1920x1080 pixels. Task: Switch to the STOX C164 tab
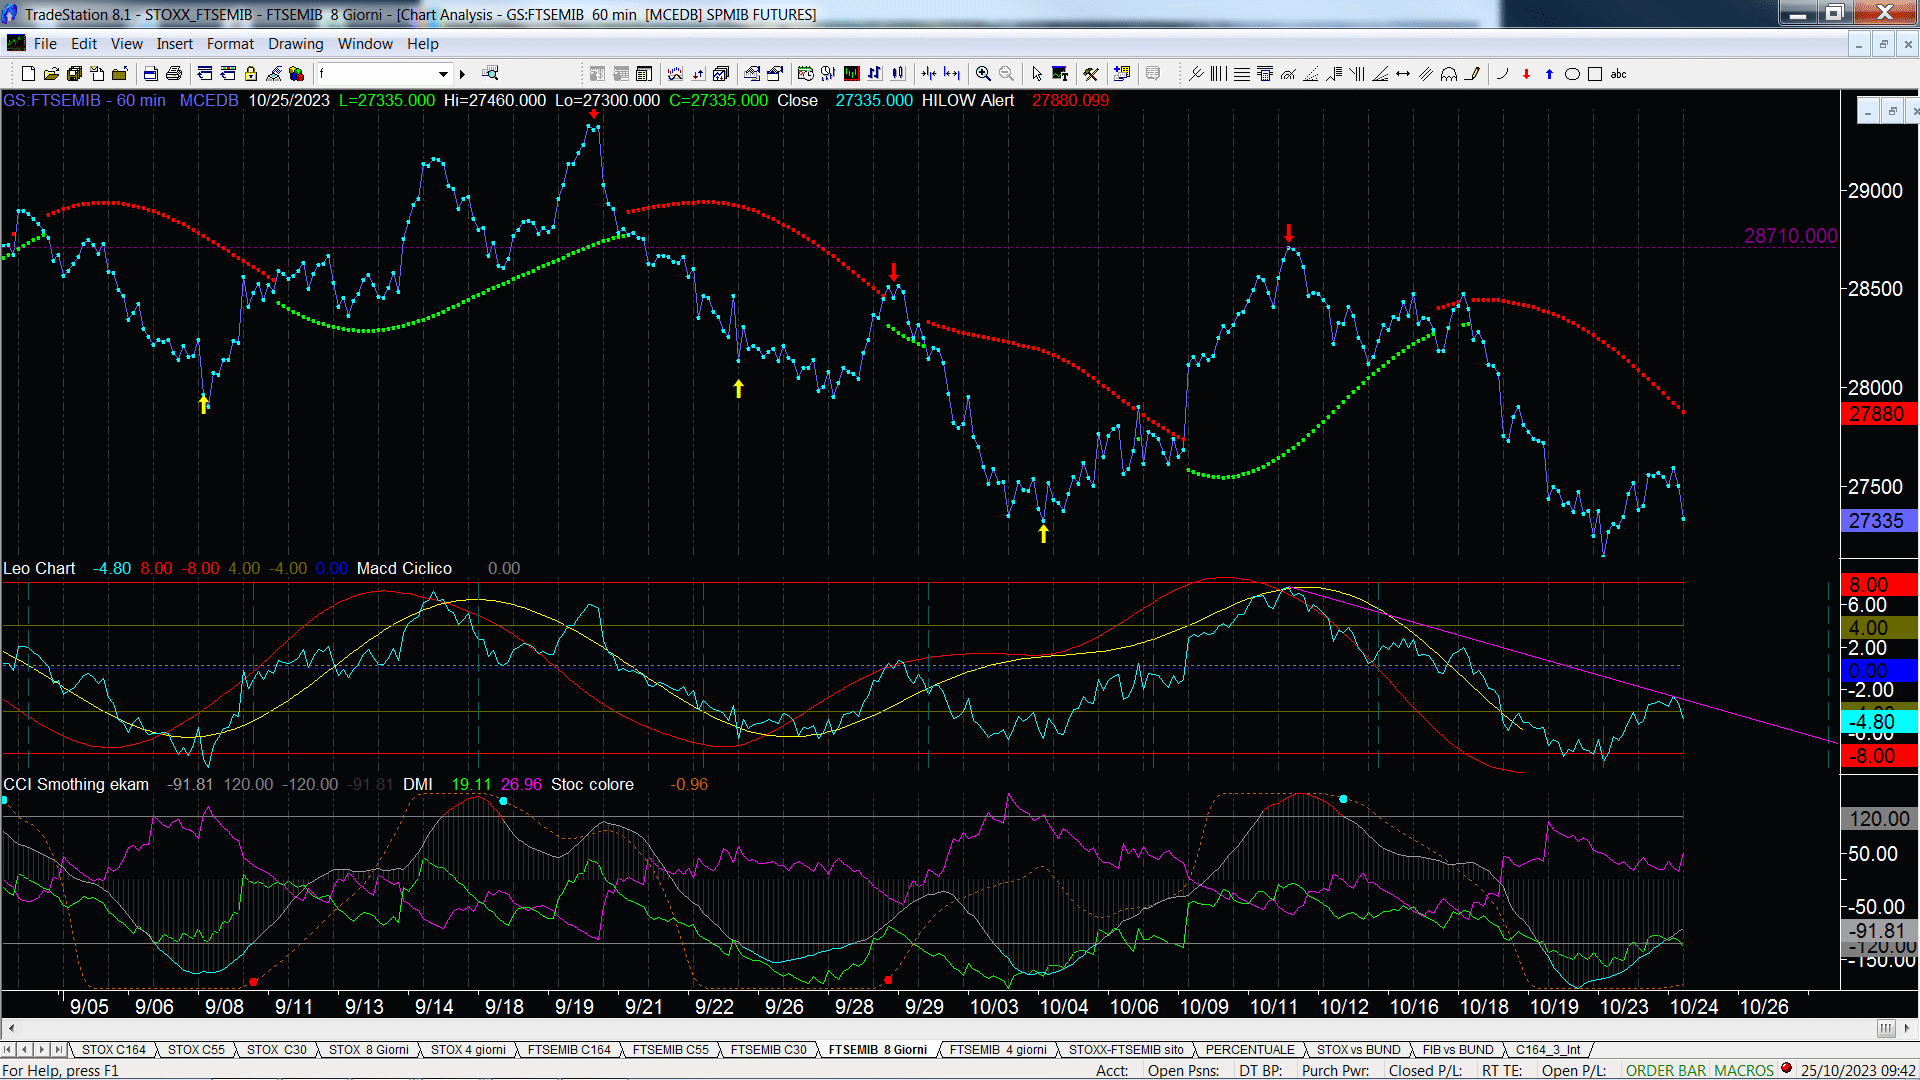[114, 1050]
